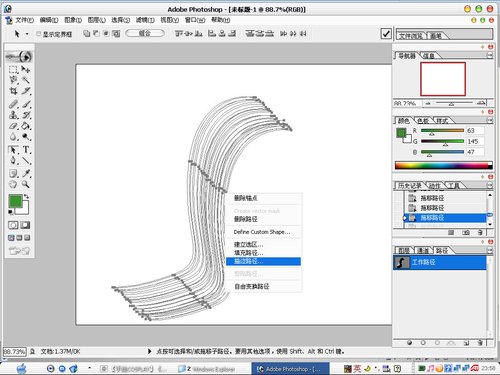Toggle the show bounding box checkbox
Viewport: 500px width, 375px height.
click(x=38, y=34)
